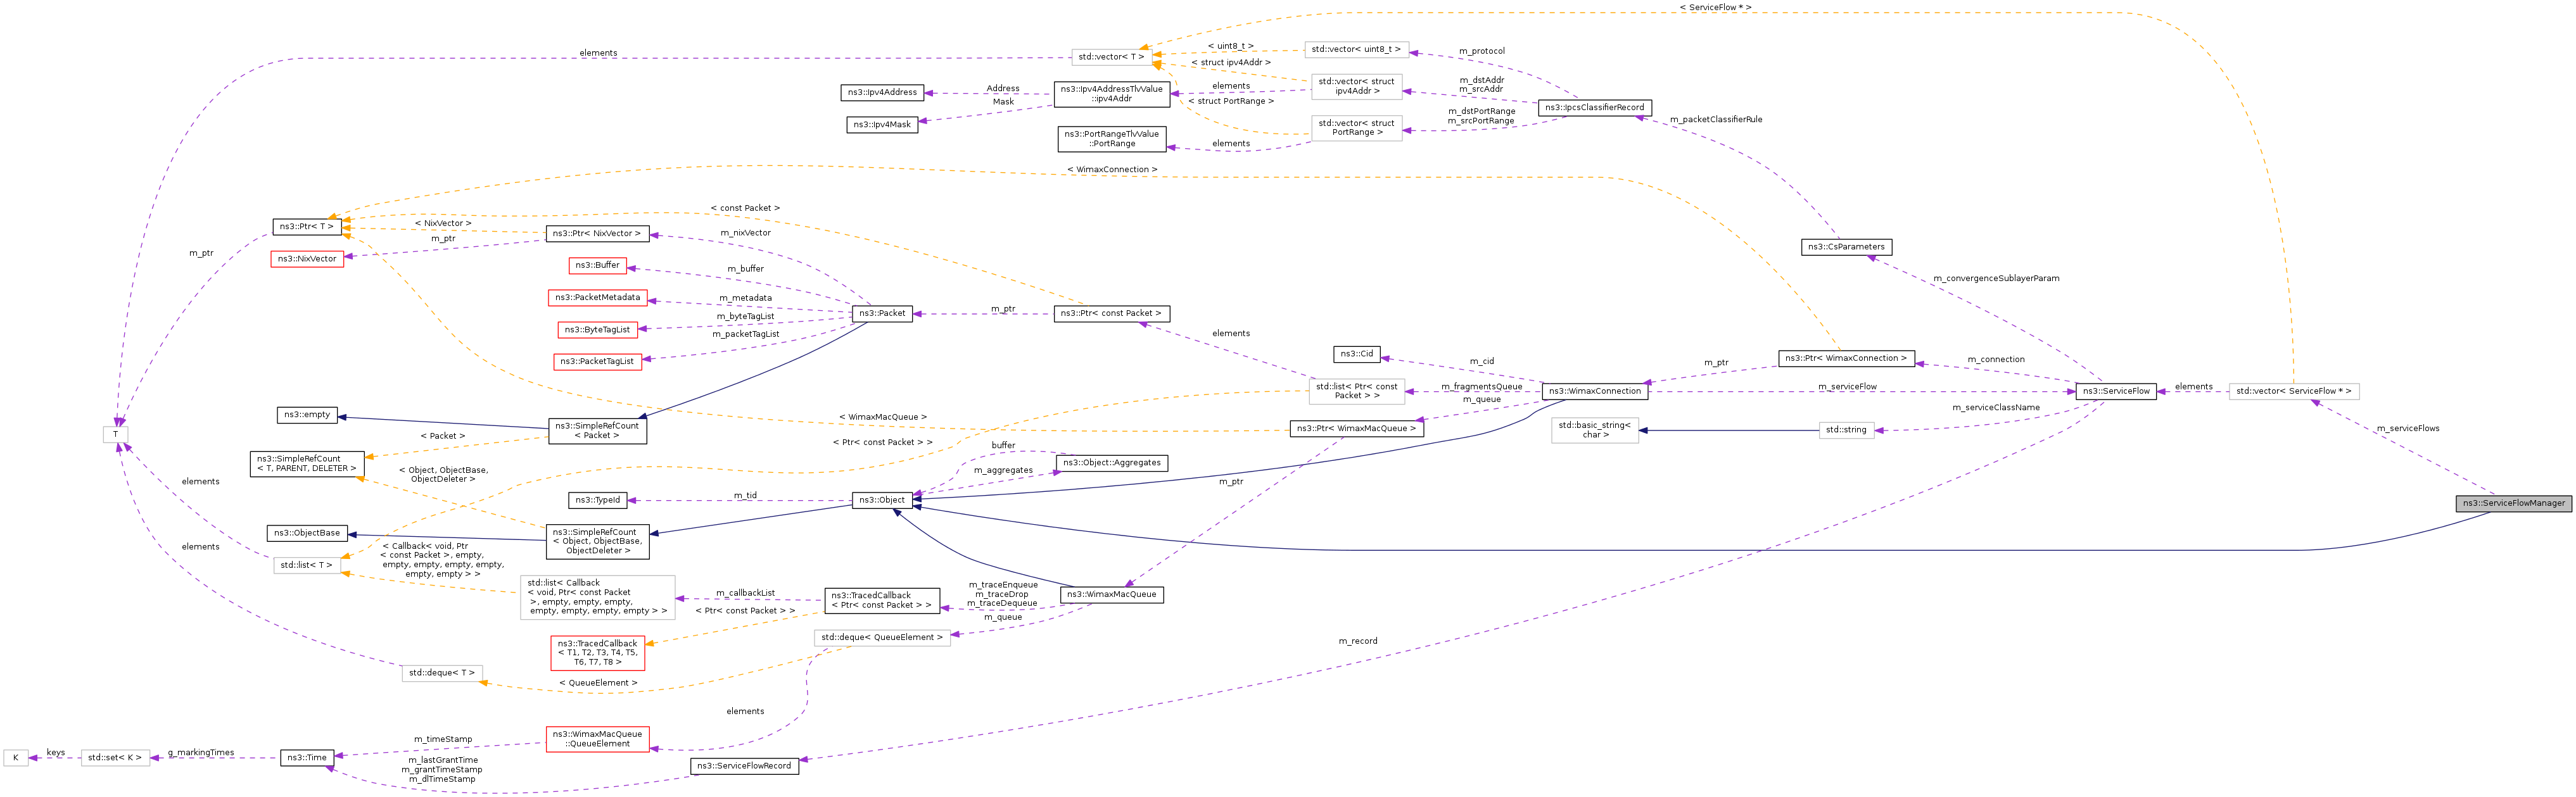2576x797 pixels.
Task: Click the std::list< Callback< void, Ptr... > > node
Action: point(597,597)
